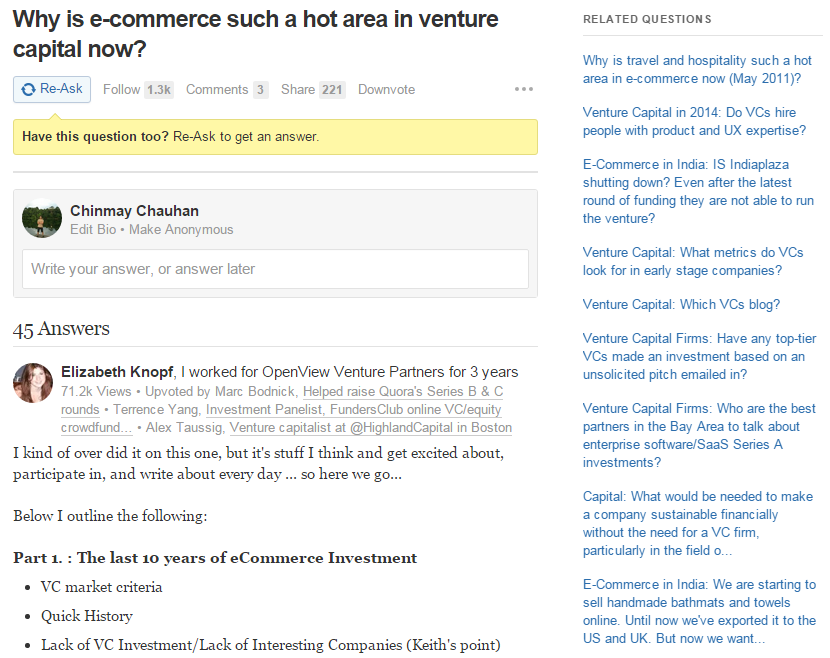Screen dimensions: 830x658
Task: Click Elizabeth Knopf's avatar photo
Action: (x=33, y=383)
